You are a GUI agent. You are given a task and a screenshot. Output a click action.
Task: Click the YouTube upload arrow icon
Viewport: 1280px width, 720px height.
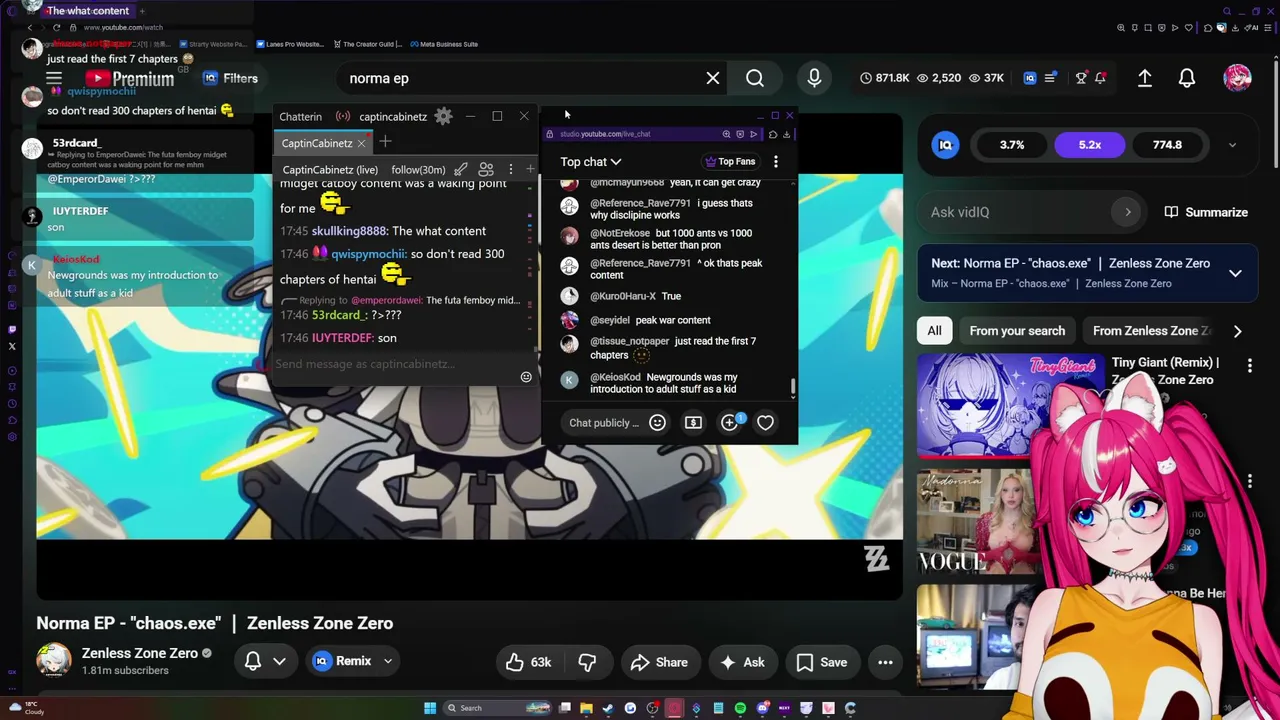click(x=1145, y=78)
